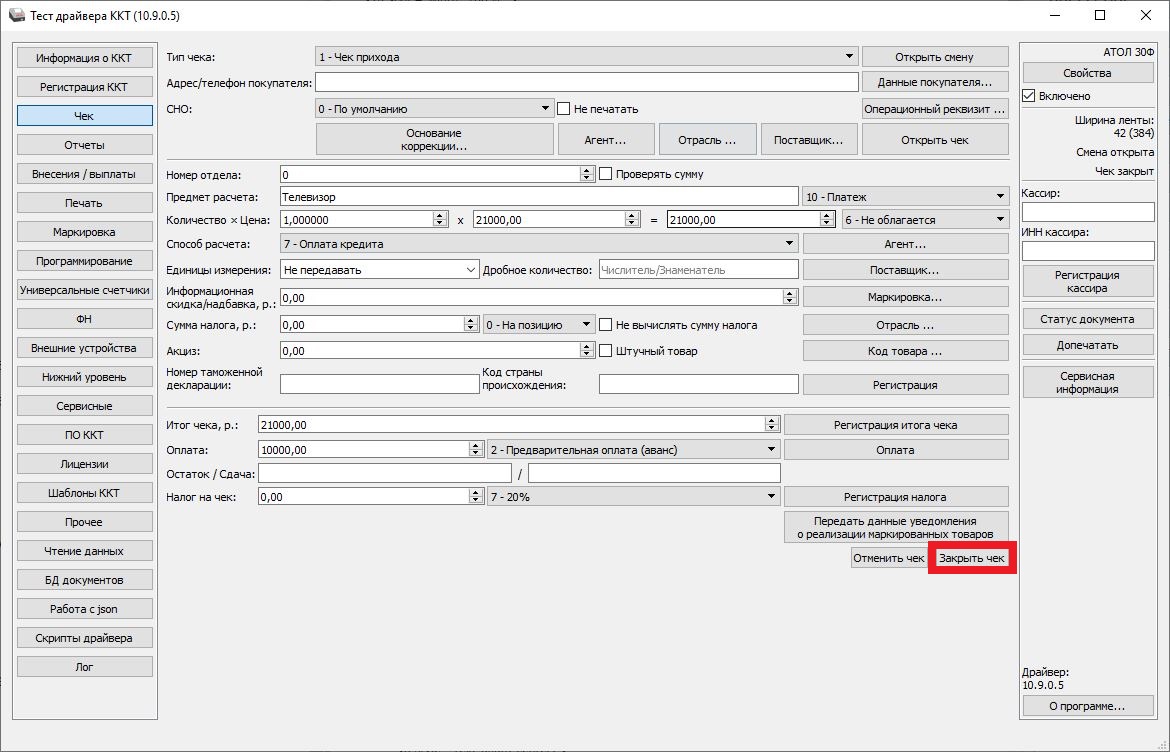Image resolution: width=1170 pixels, height=752 pixels.
Task: Go to the 'Информация о ККТ' section
Action: [85, 58]
